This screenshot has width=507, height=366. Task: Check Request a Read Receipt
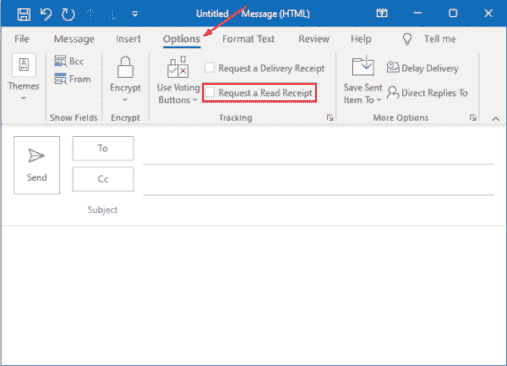(210, 92)
